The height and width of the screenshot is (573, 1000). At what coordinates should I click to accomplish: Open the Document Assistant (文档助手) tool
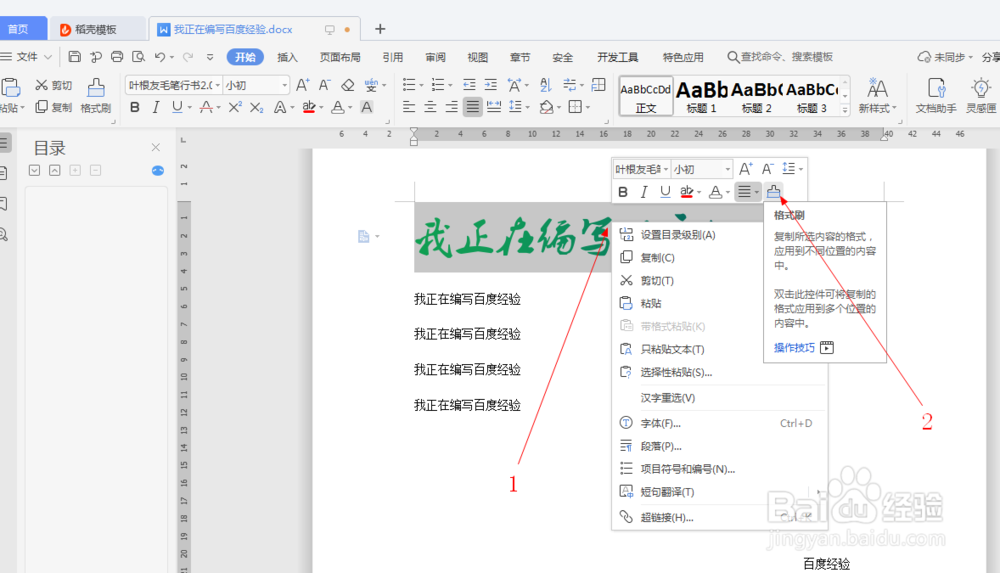(936, 96)
